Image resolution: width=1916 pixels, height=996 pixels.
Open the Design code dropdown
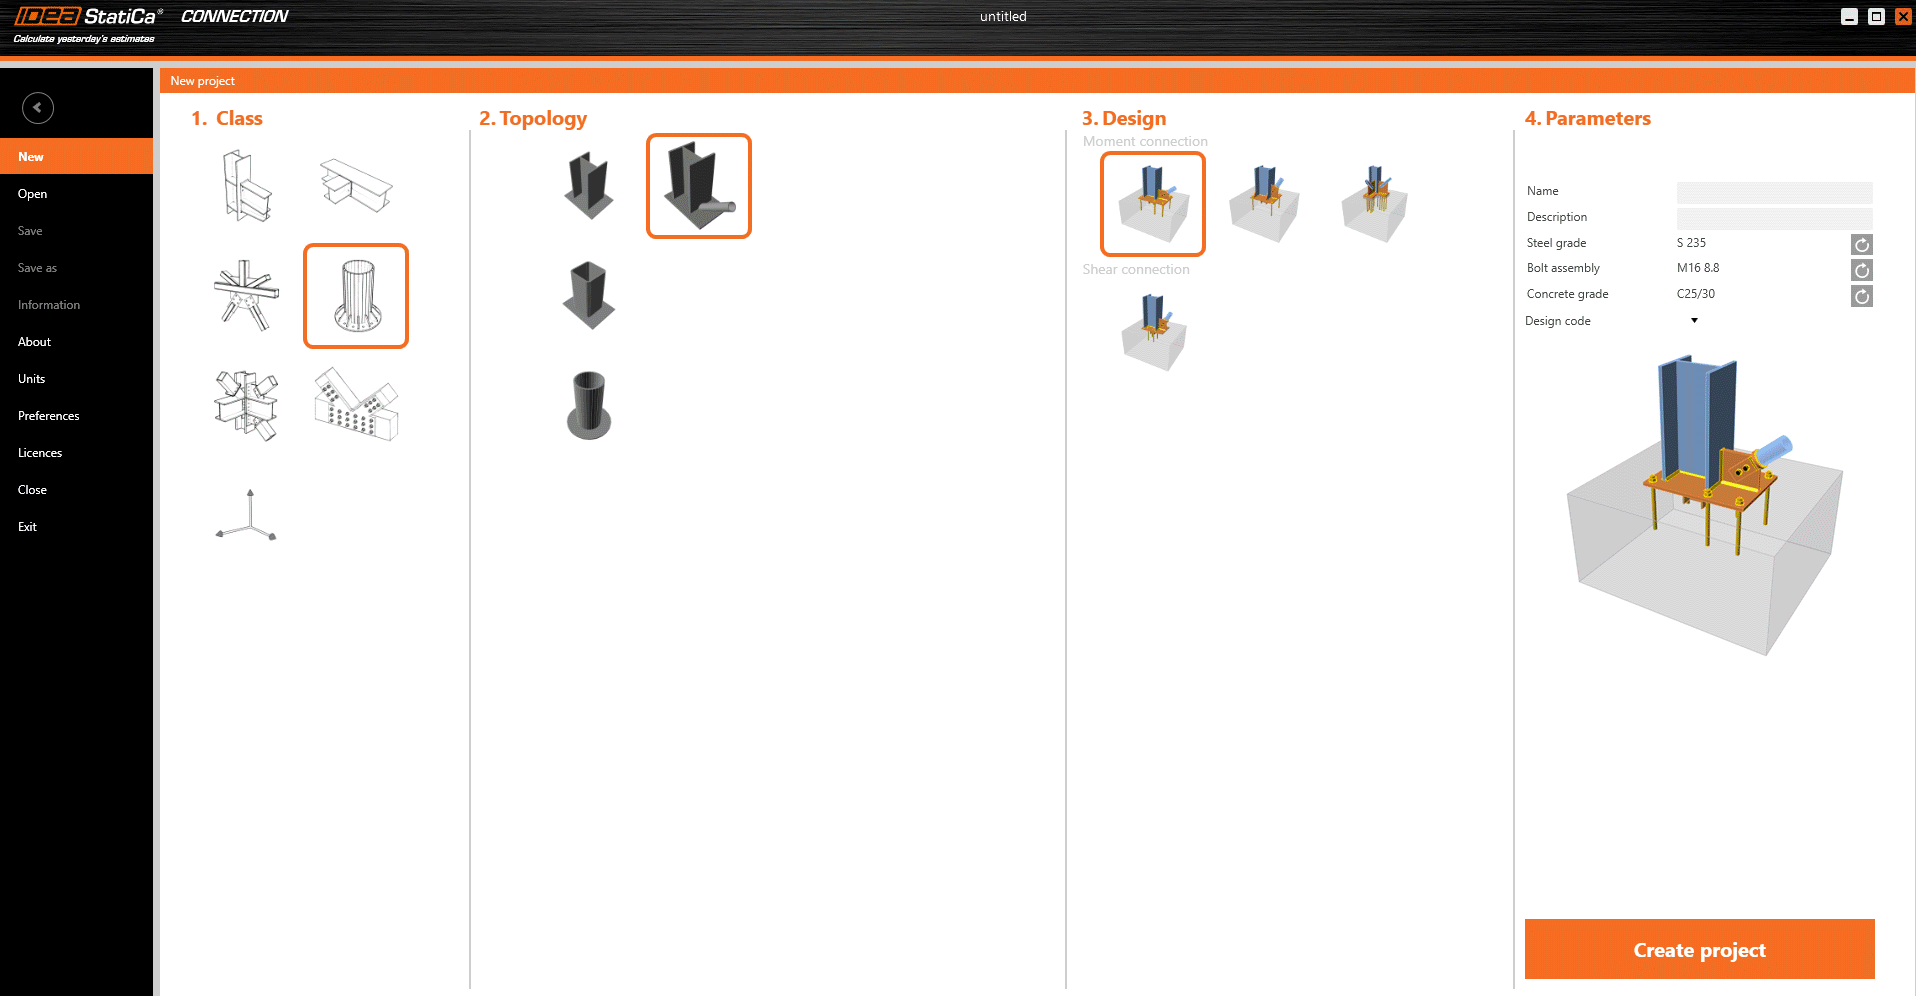click(1694, 321)
